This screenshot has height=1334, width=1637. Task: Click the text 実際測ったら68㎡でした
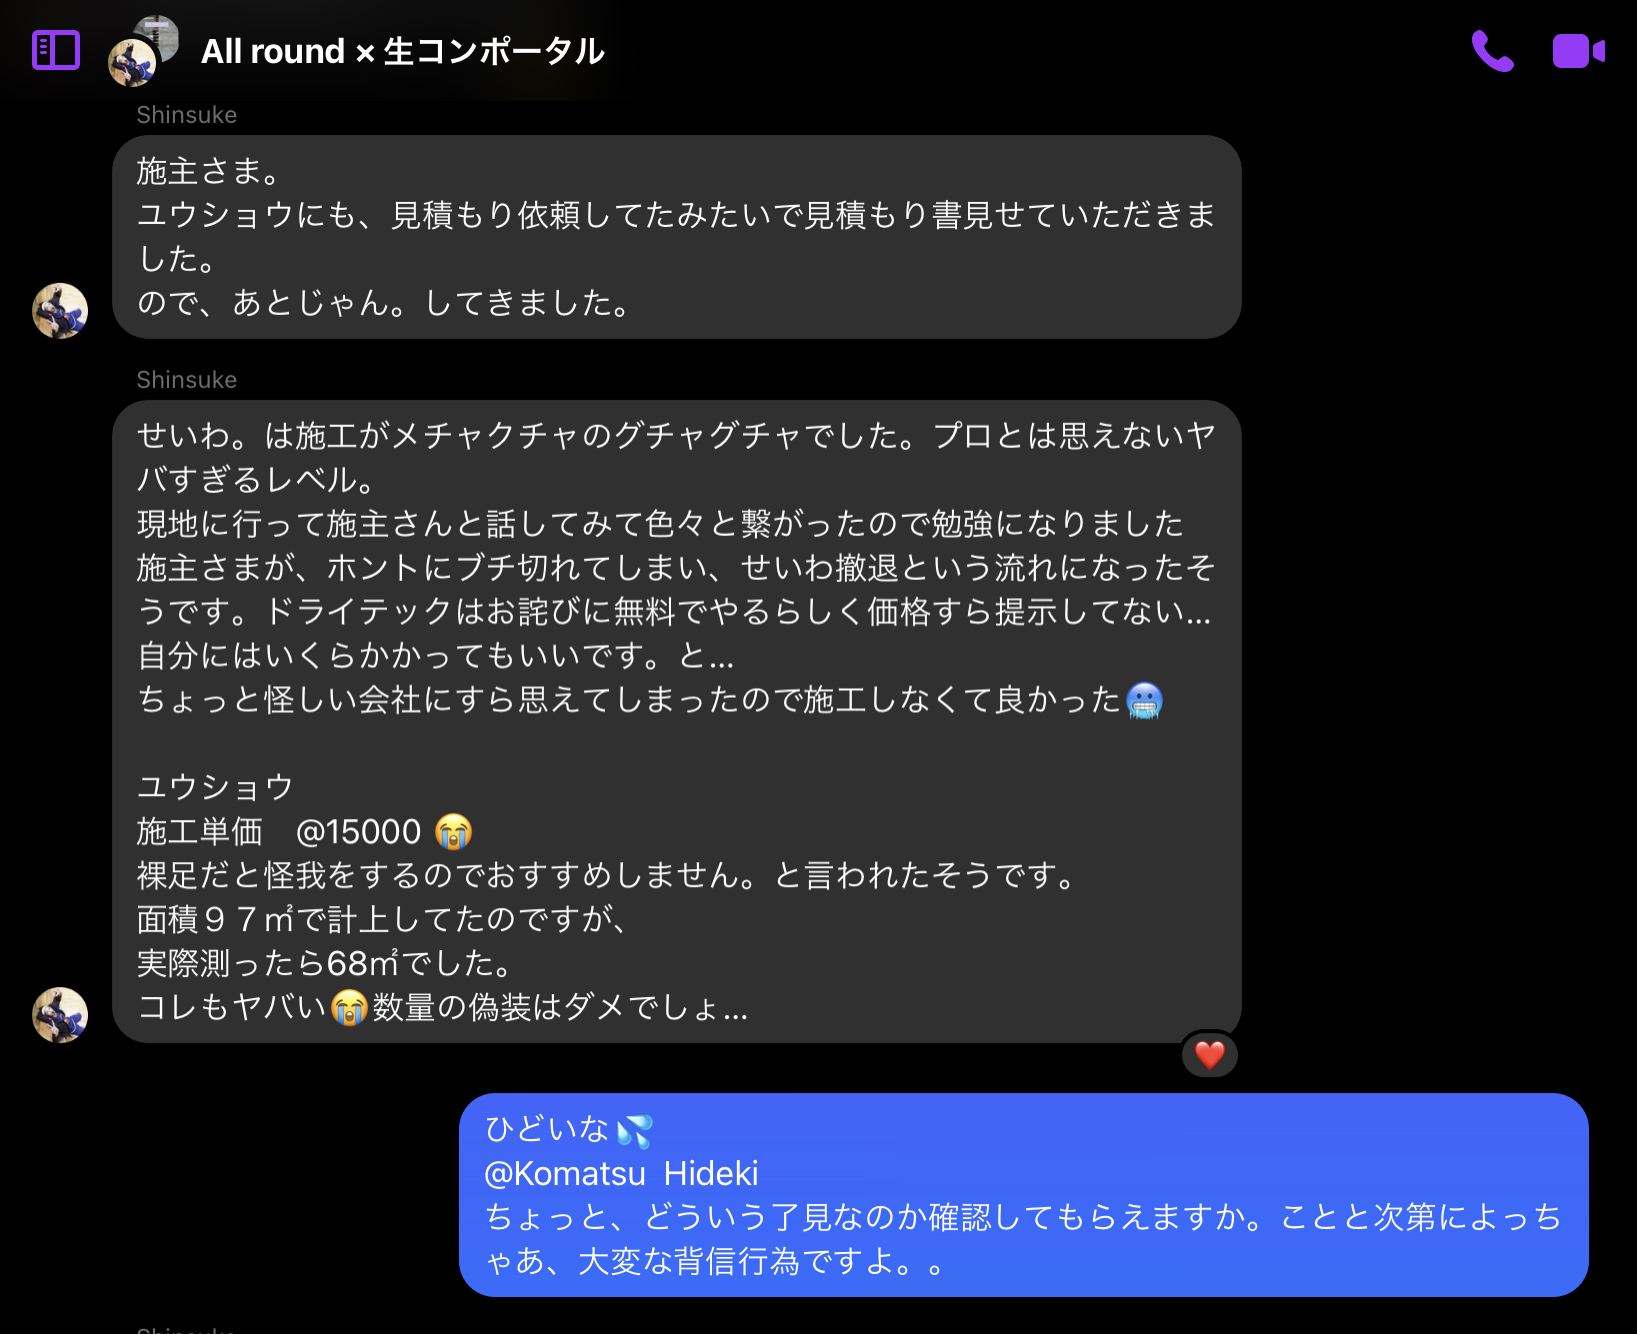pos(324,963)
